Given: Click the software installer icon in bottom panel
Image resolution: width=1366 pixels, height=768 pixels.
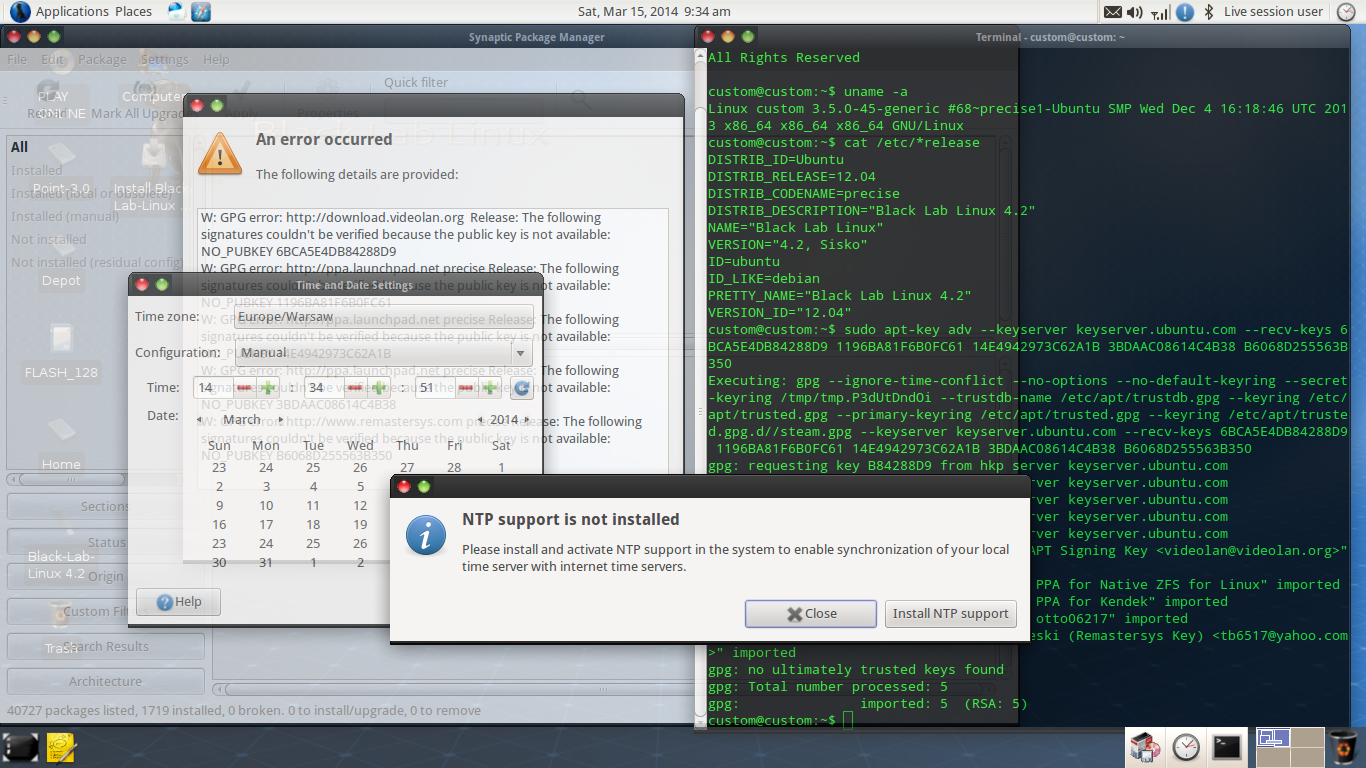Looking at the screenshot, I should 1145,746.
